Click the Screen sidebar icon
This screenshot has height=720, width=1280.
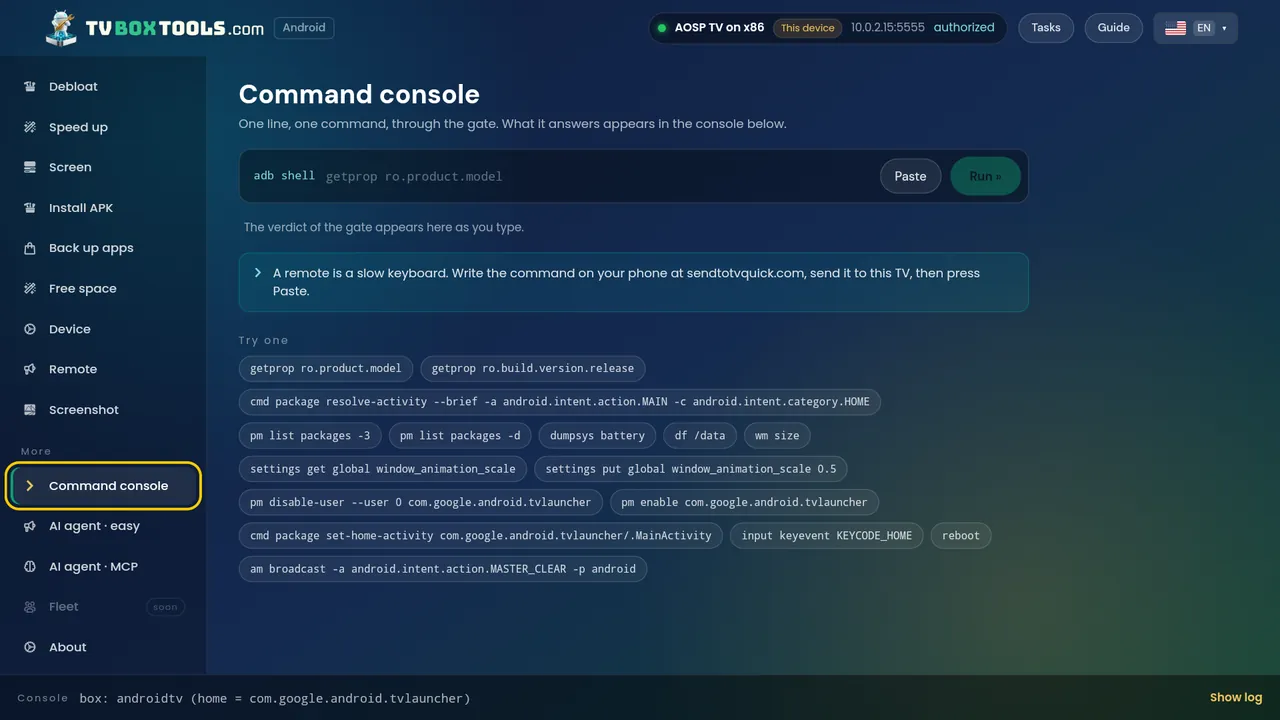tap(30, 167)
